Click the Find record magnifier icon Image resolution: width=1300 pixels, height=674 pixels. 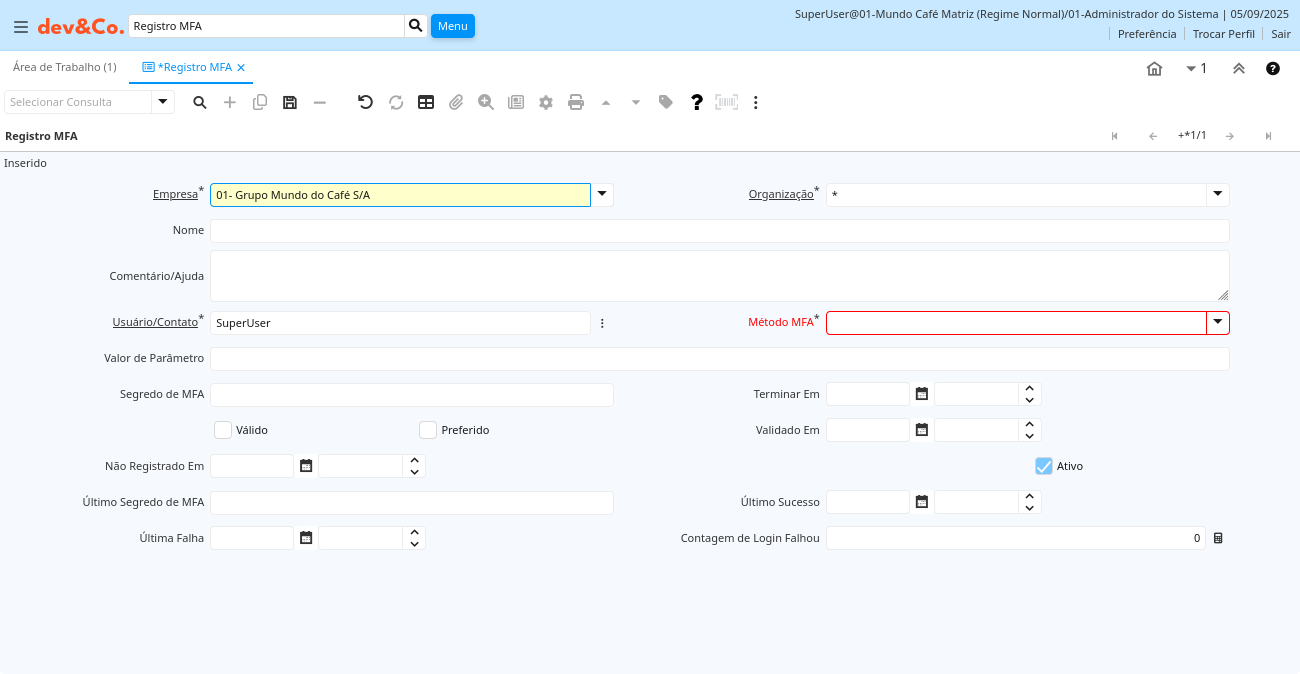pyautogui.click(x=200, y=102)
